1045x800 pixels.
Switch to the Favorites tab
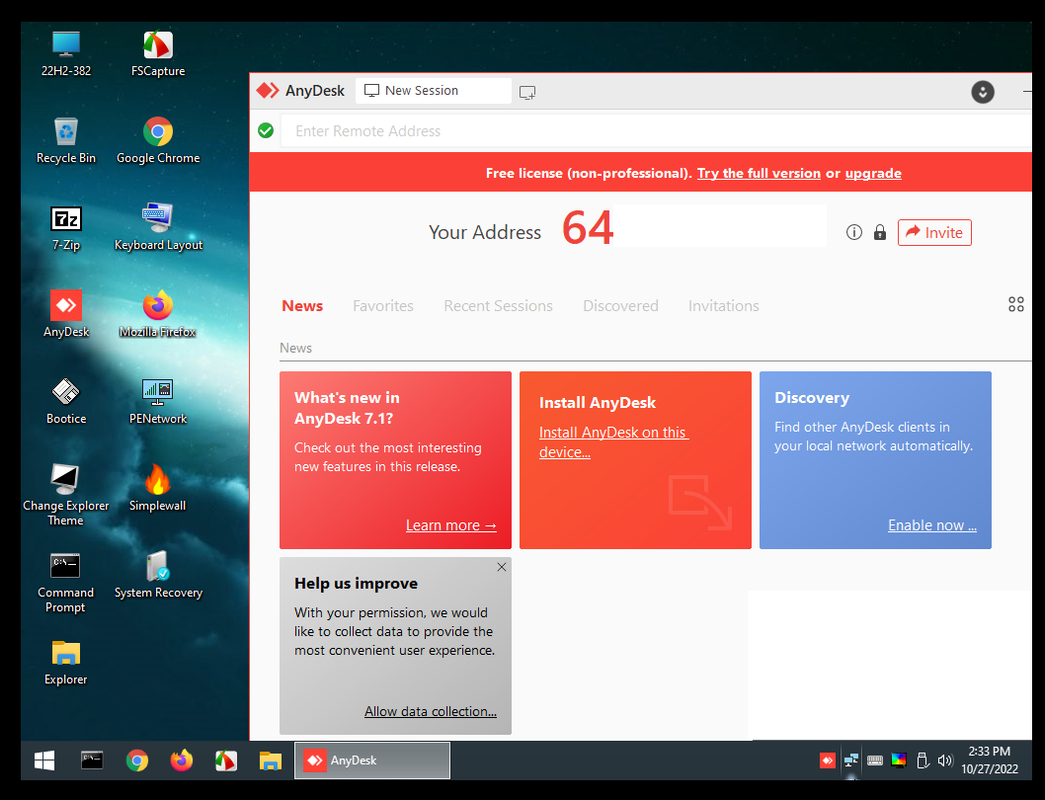(x=383, y=305)
